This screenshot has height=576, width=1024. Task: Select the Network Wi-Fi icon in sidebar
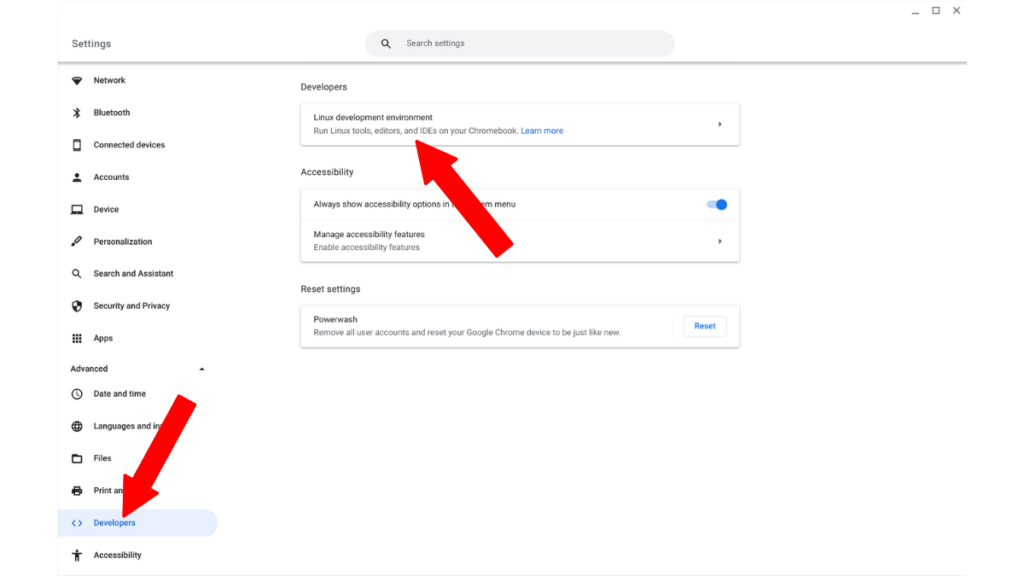(77, 80)
